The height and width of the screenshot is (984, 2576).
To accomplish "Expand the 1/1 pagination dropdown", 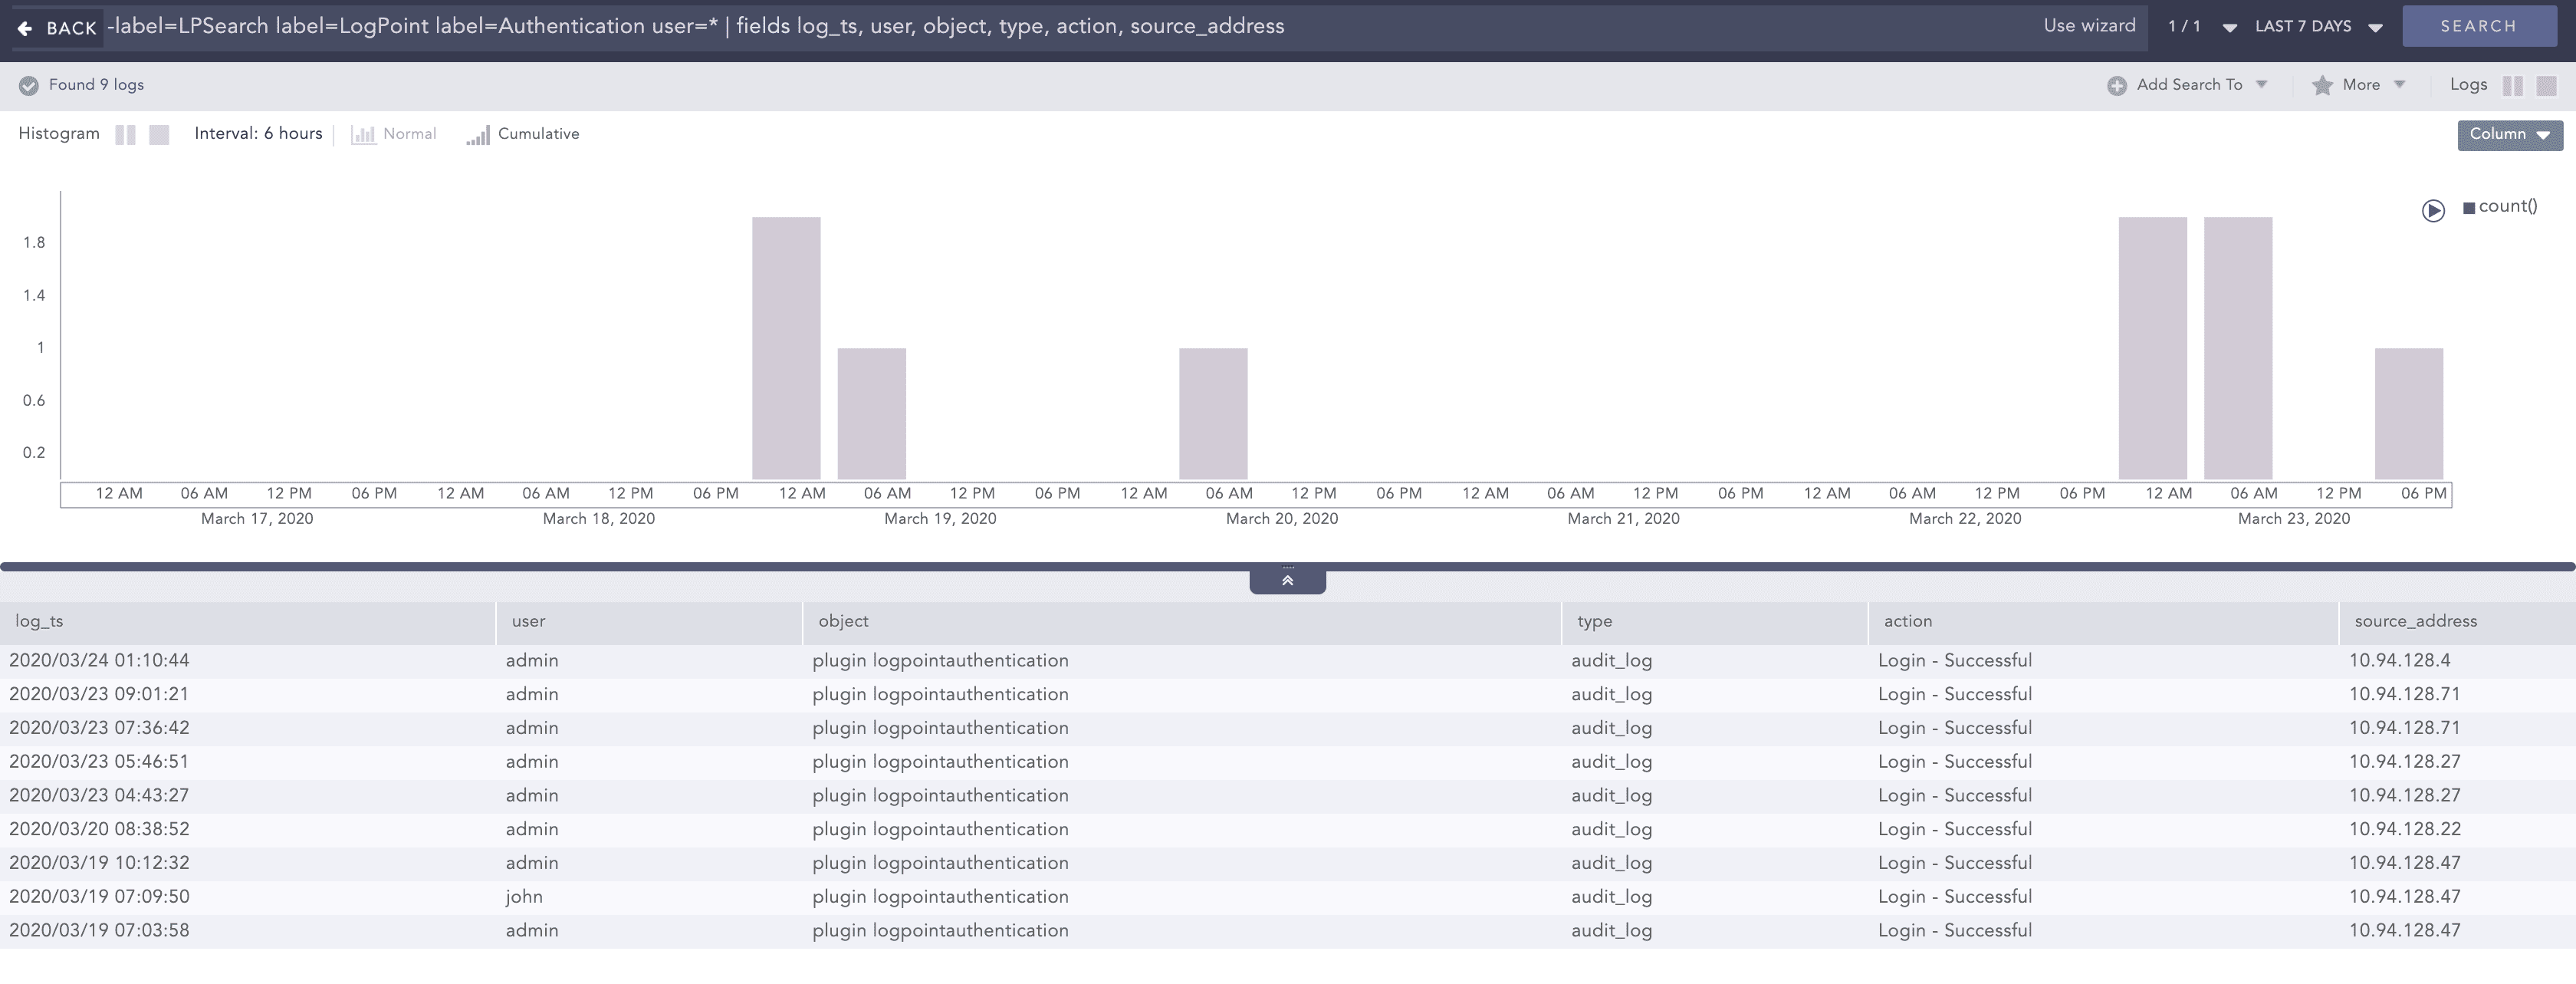I will coord(2229,27).
